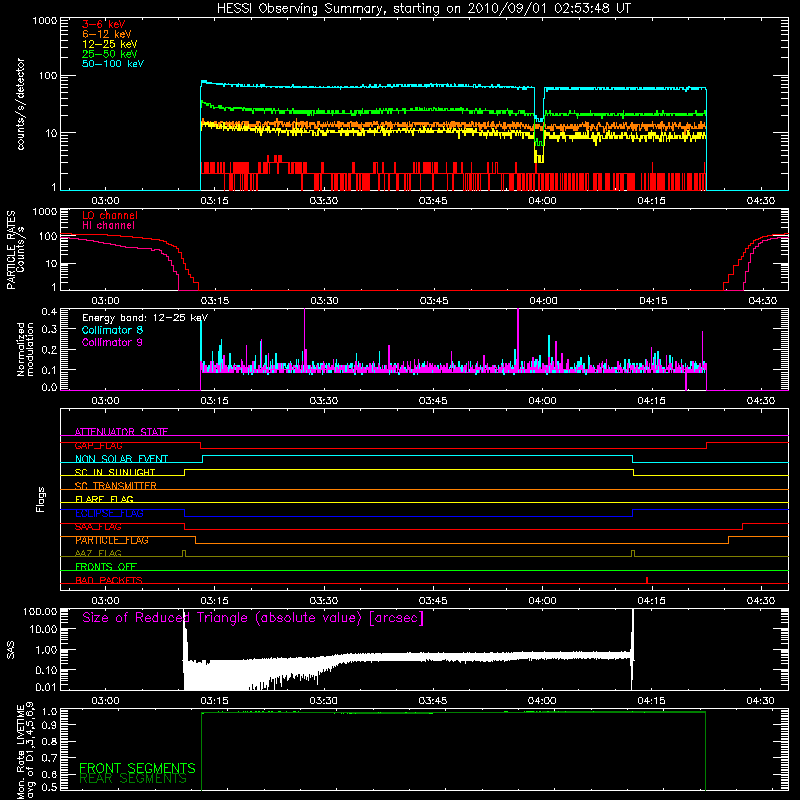Click the ATTENUATOR_STATE flag label
The width and height of the screenshot is (800, 800).
point(121,432)
